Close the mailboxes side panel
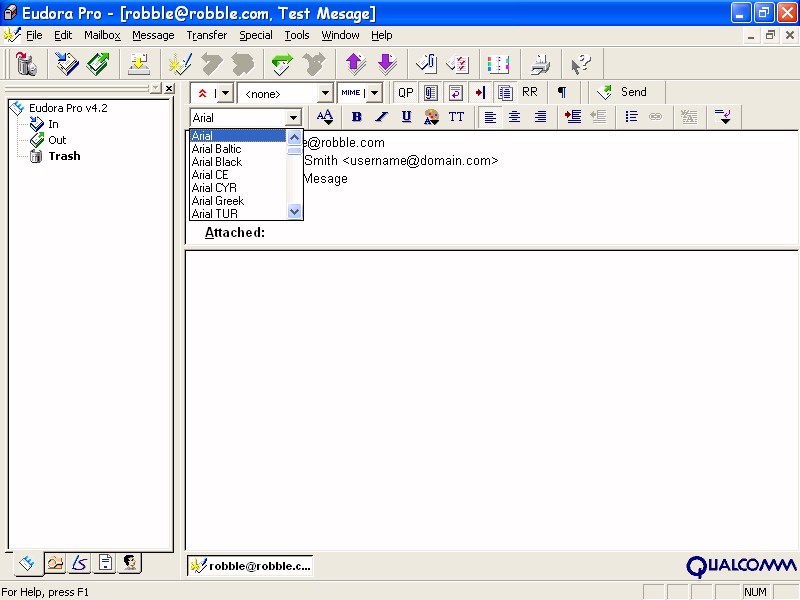The height and width of the screenshot is (600, 800). point(169,88)
